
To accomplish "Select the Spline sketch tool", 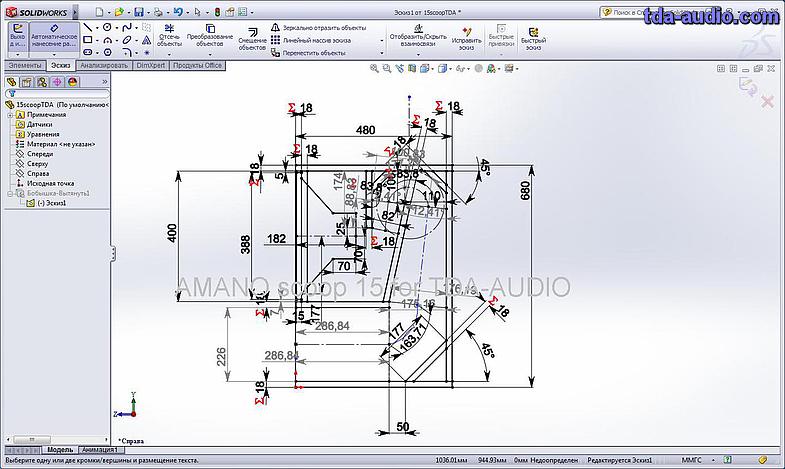I will [x=127, y=28].
